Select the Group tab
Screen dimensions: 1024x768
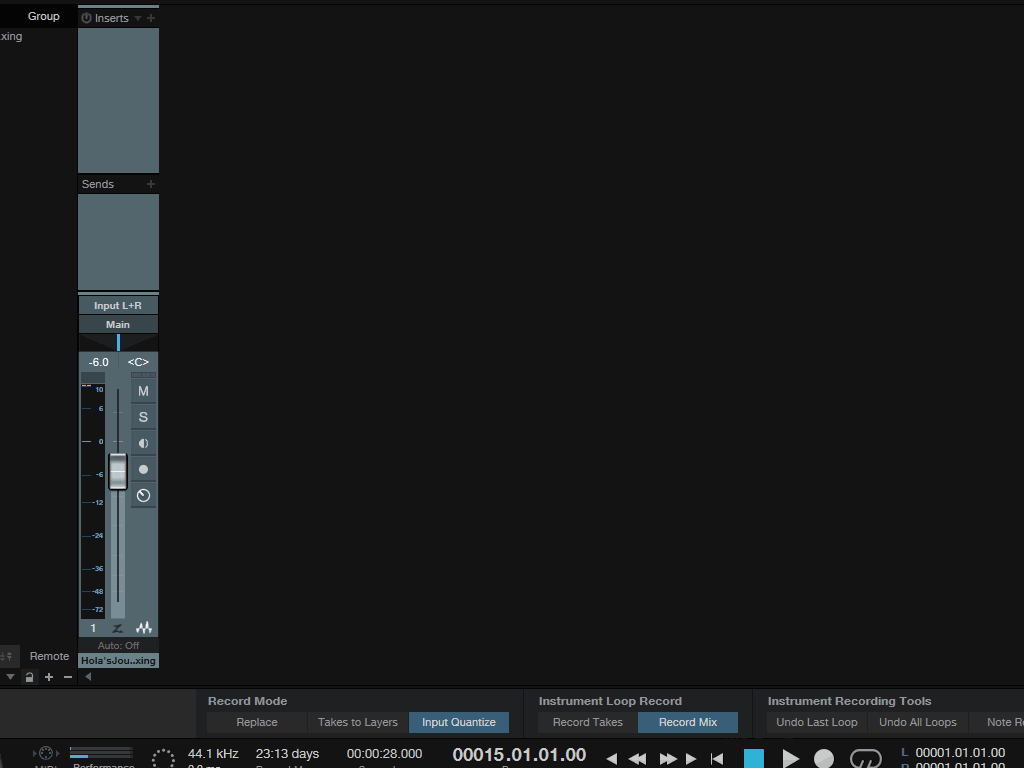pyautogui.click(x=44, y=16)
